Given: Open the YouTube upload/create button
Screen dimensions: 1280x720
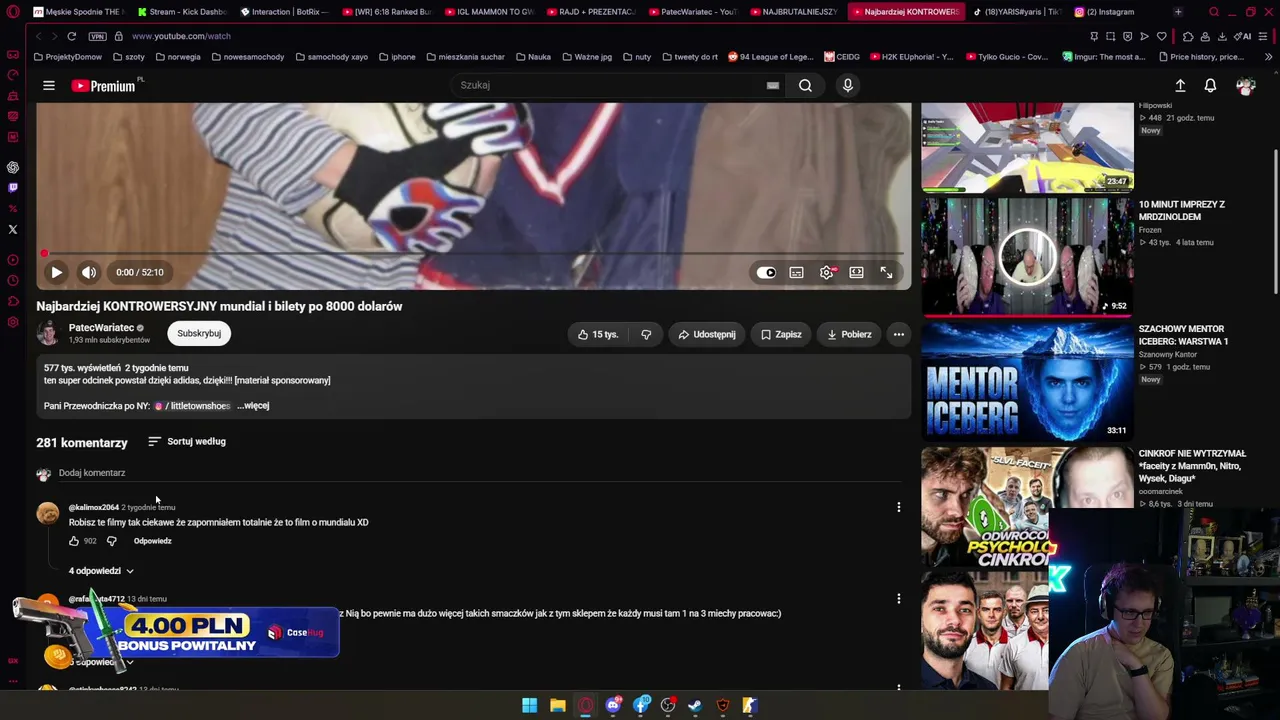Looking at the screenshot, I should tap(1180, 86).
